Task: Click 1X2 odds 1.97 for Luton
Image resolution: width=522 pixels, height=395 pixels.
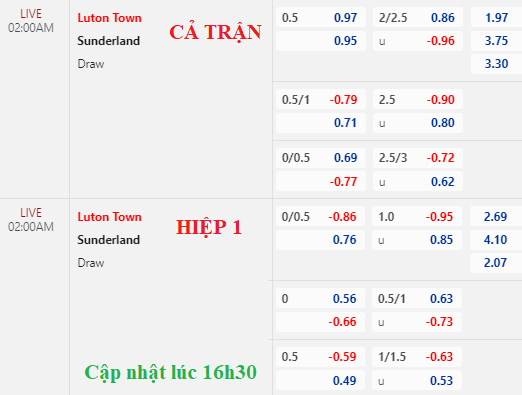Action: [496, 17]
